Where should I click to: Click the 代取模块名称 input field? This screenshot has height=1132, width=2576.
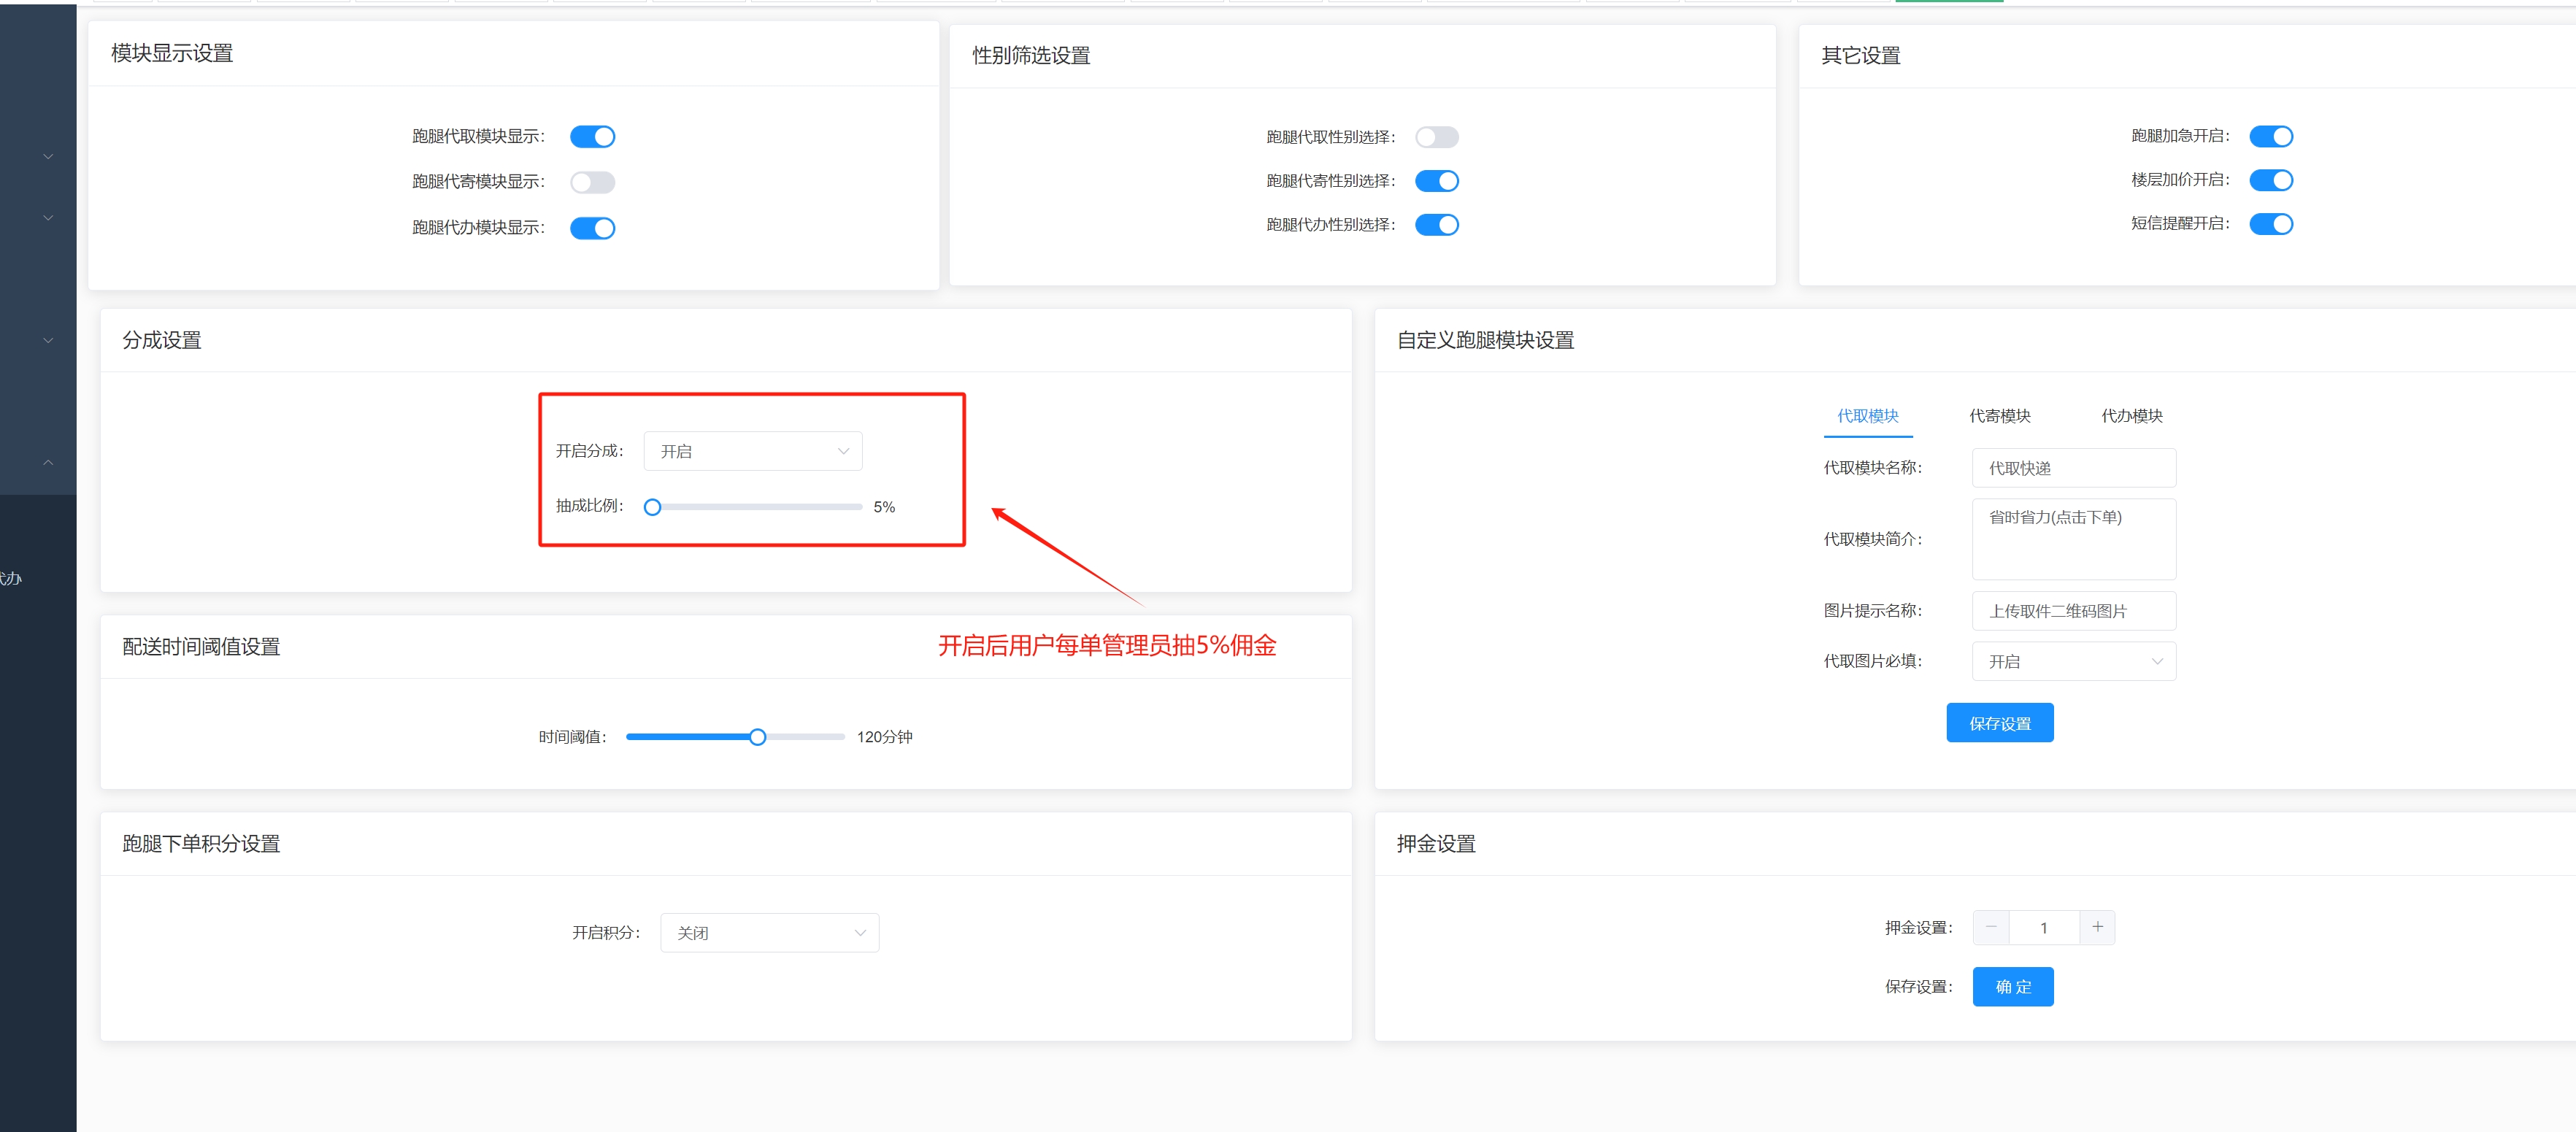coord(2073,468)
